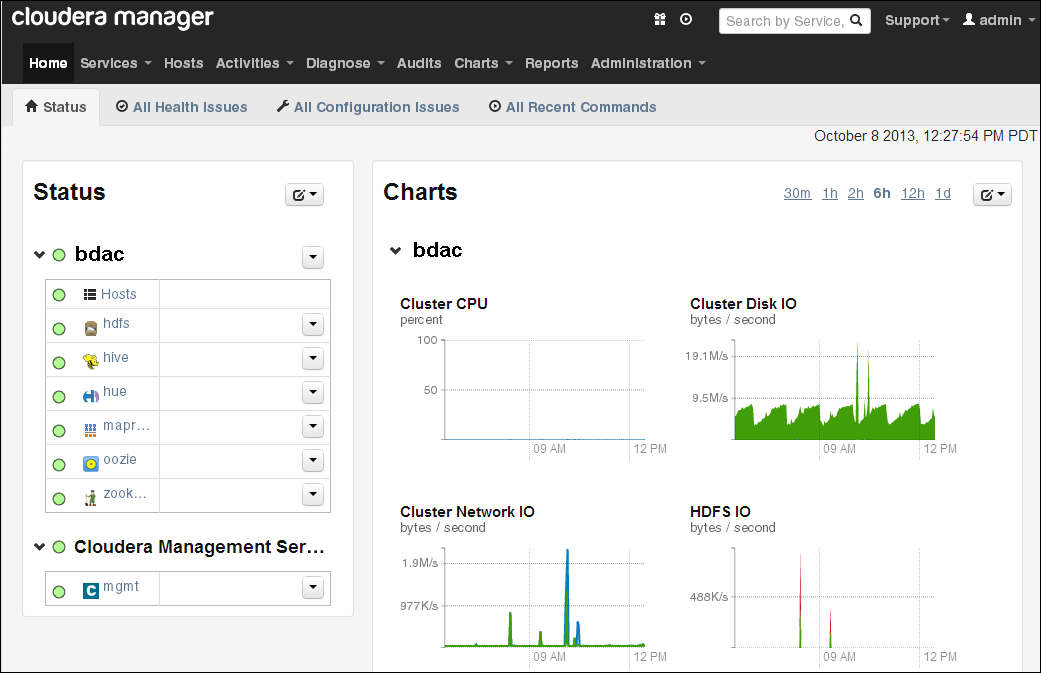Image resolution: width=1041 pixels, height=673 pixels.
Task: Open hdfs actions dropdown
Action: [x=313, y=325]
